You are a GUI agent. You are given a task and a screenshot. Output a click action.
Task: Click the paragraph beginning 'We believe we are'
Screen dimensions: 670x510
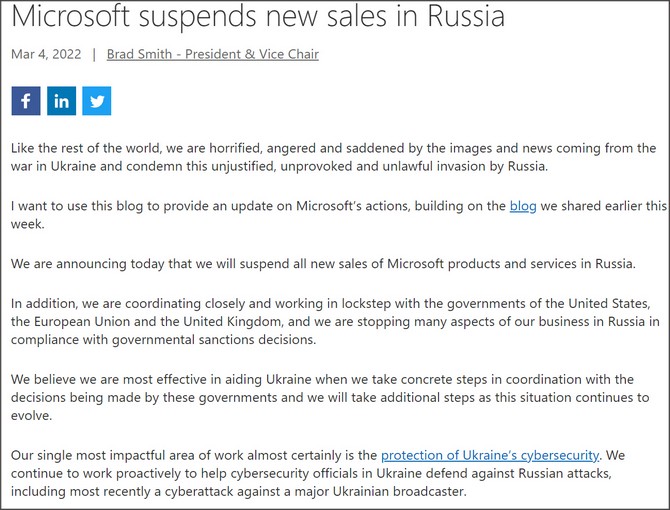coord(330,397)
